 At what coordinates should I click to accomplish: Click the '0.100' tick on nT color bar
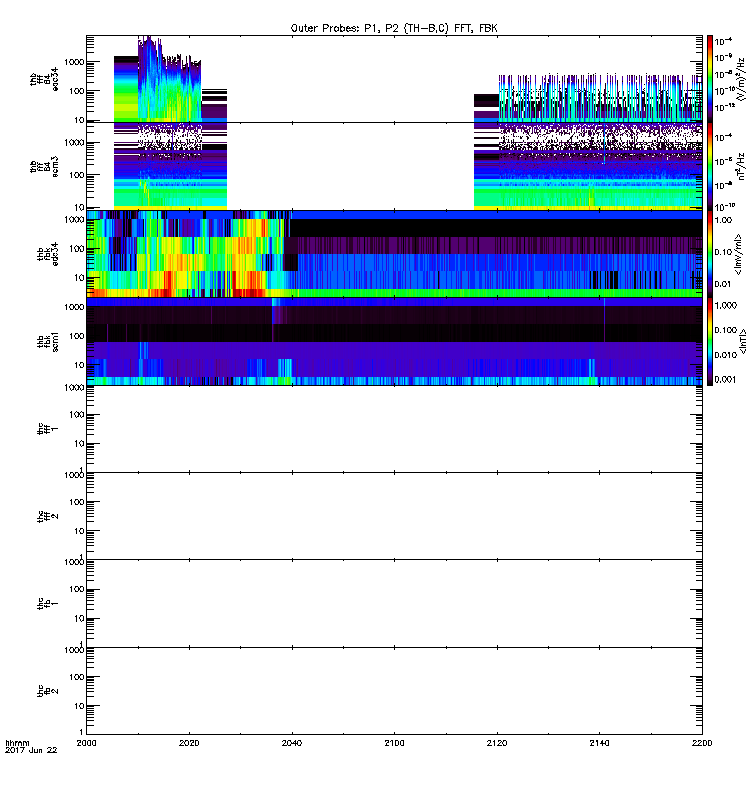726,330
